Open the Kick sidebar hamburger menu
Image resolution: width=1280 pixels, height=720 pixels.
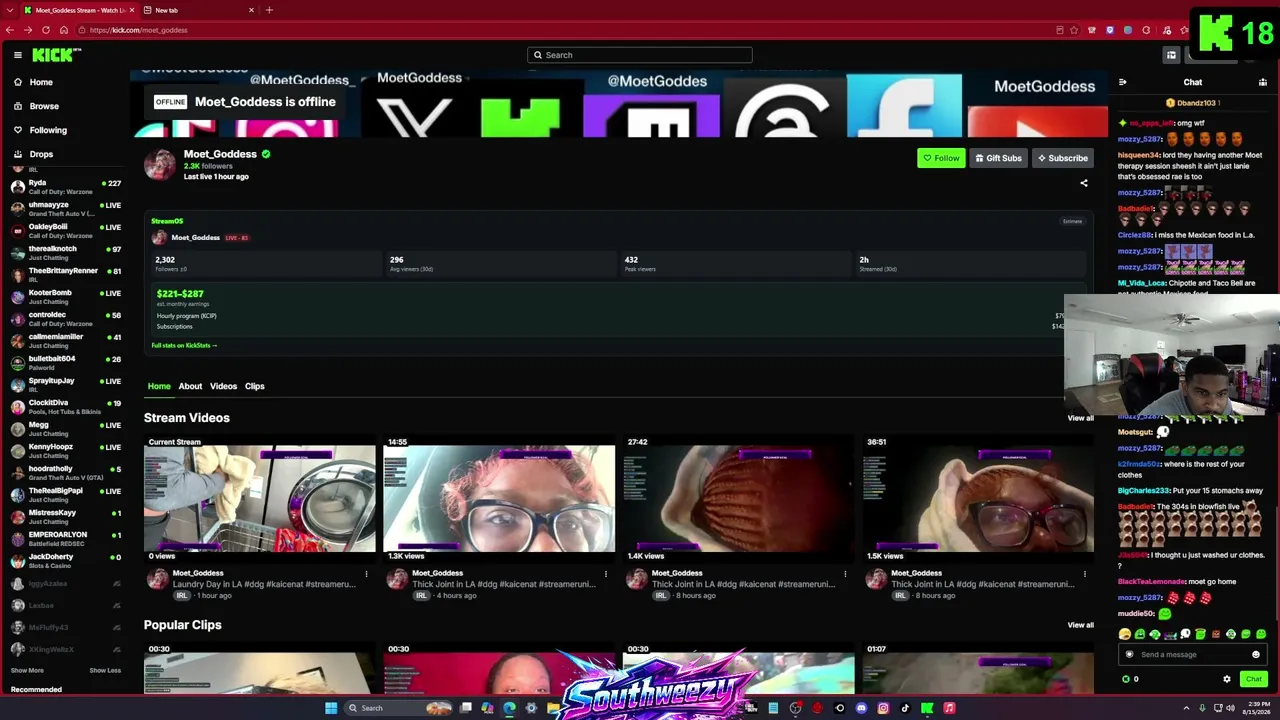point(17,55)
